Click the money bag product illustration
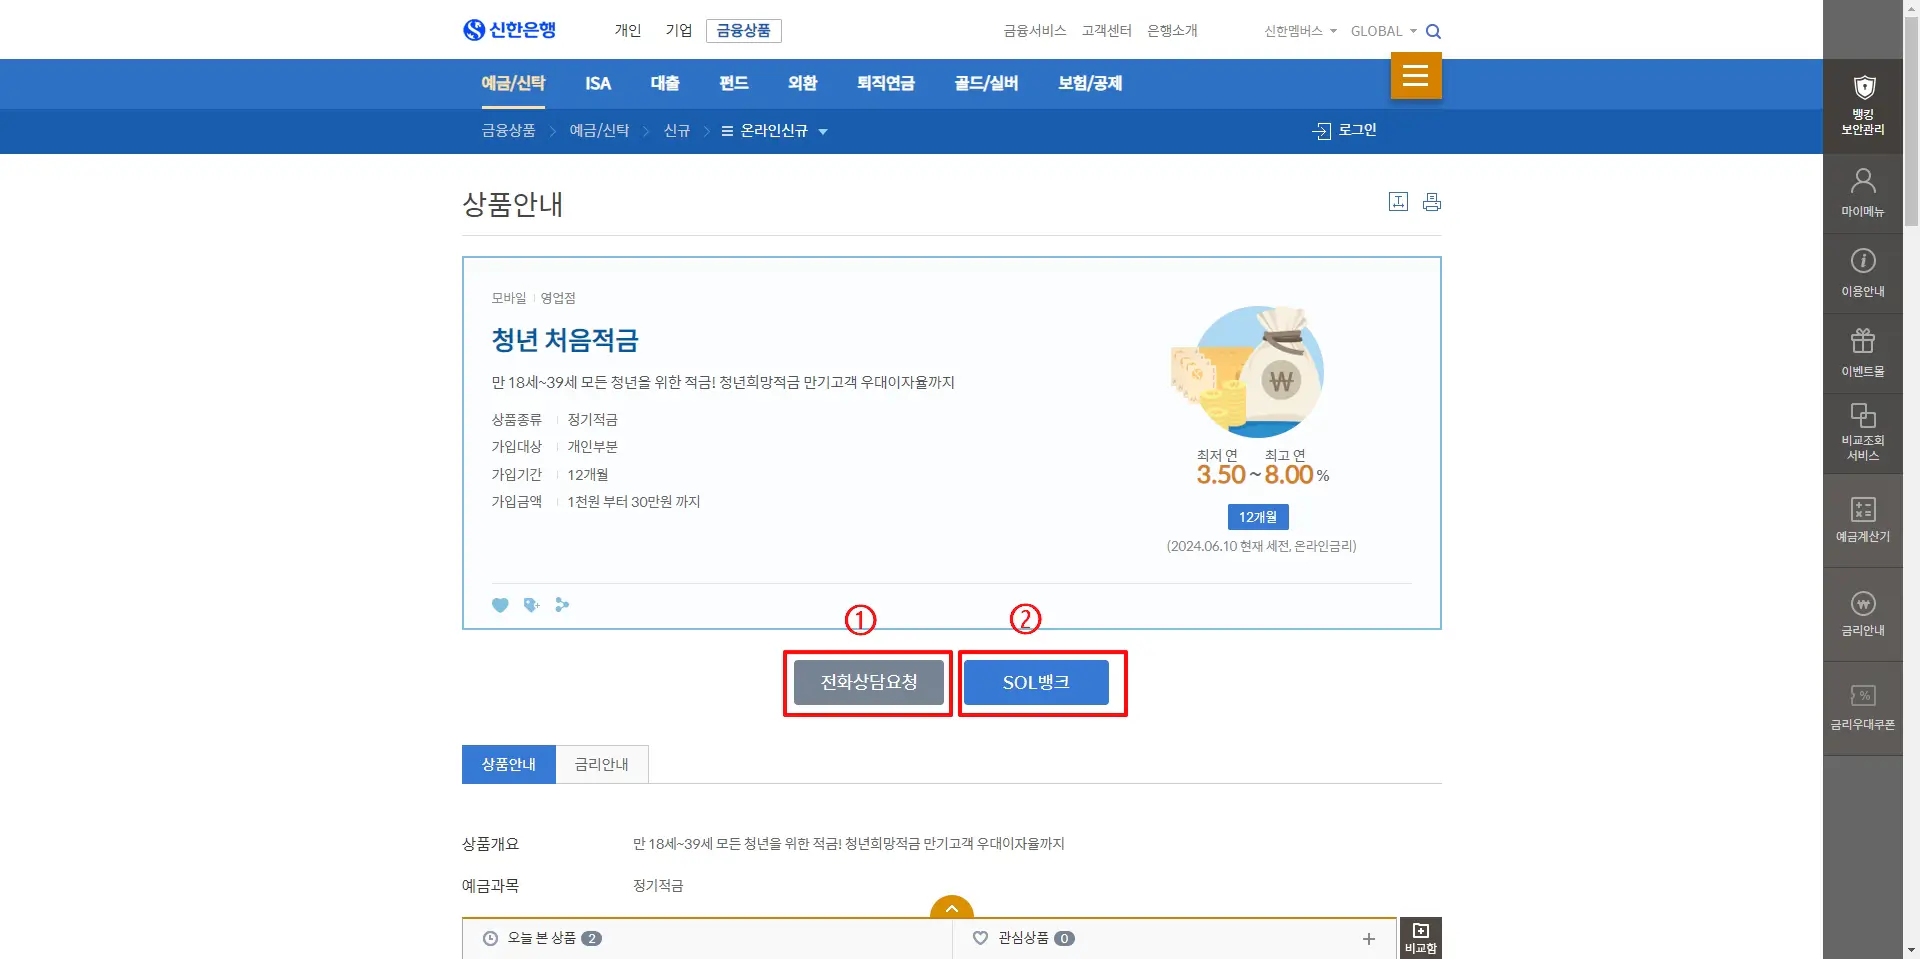This screenshot has height=959, width=1920. coord(1248,372)
